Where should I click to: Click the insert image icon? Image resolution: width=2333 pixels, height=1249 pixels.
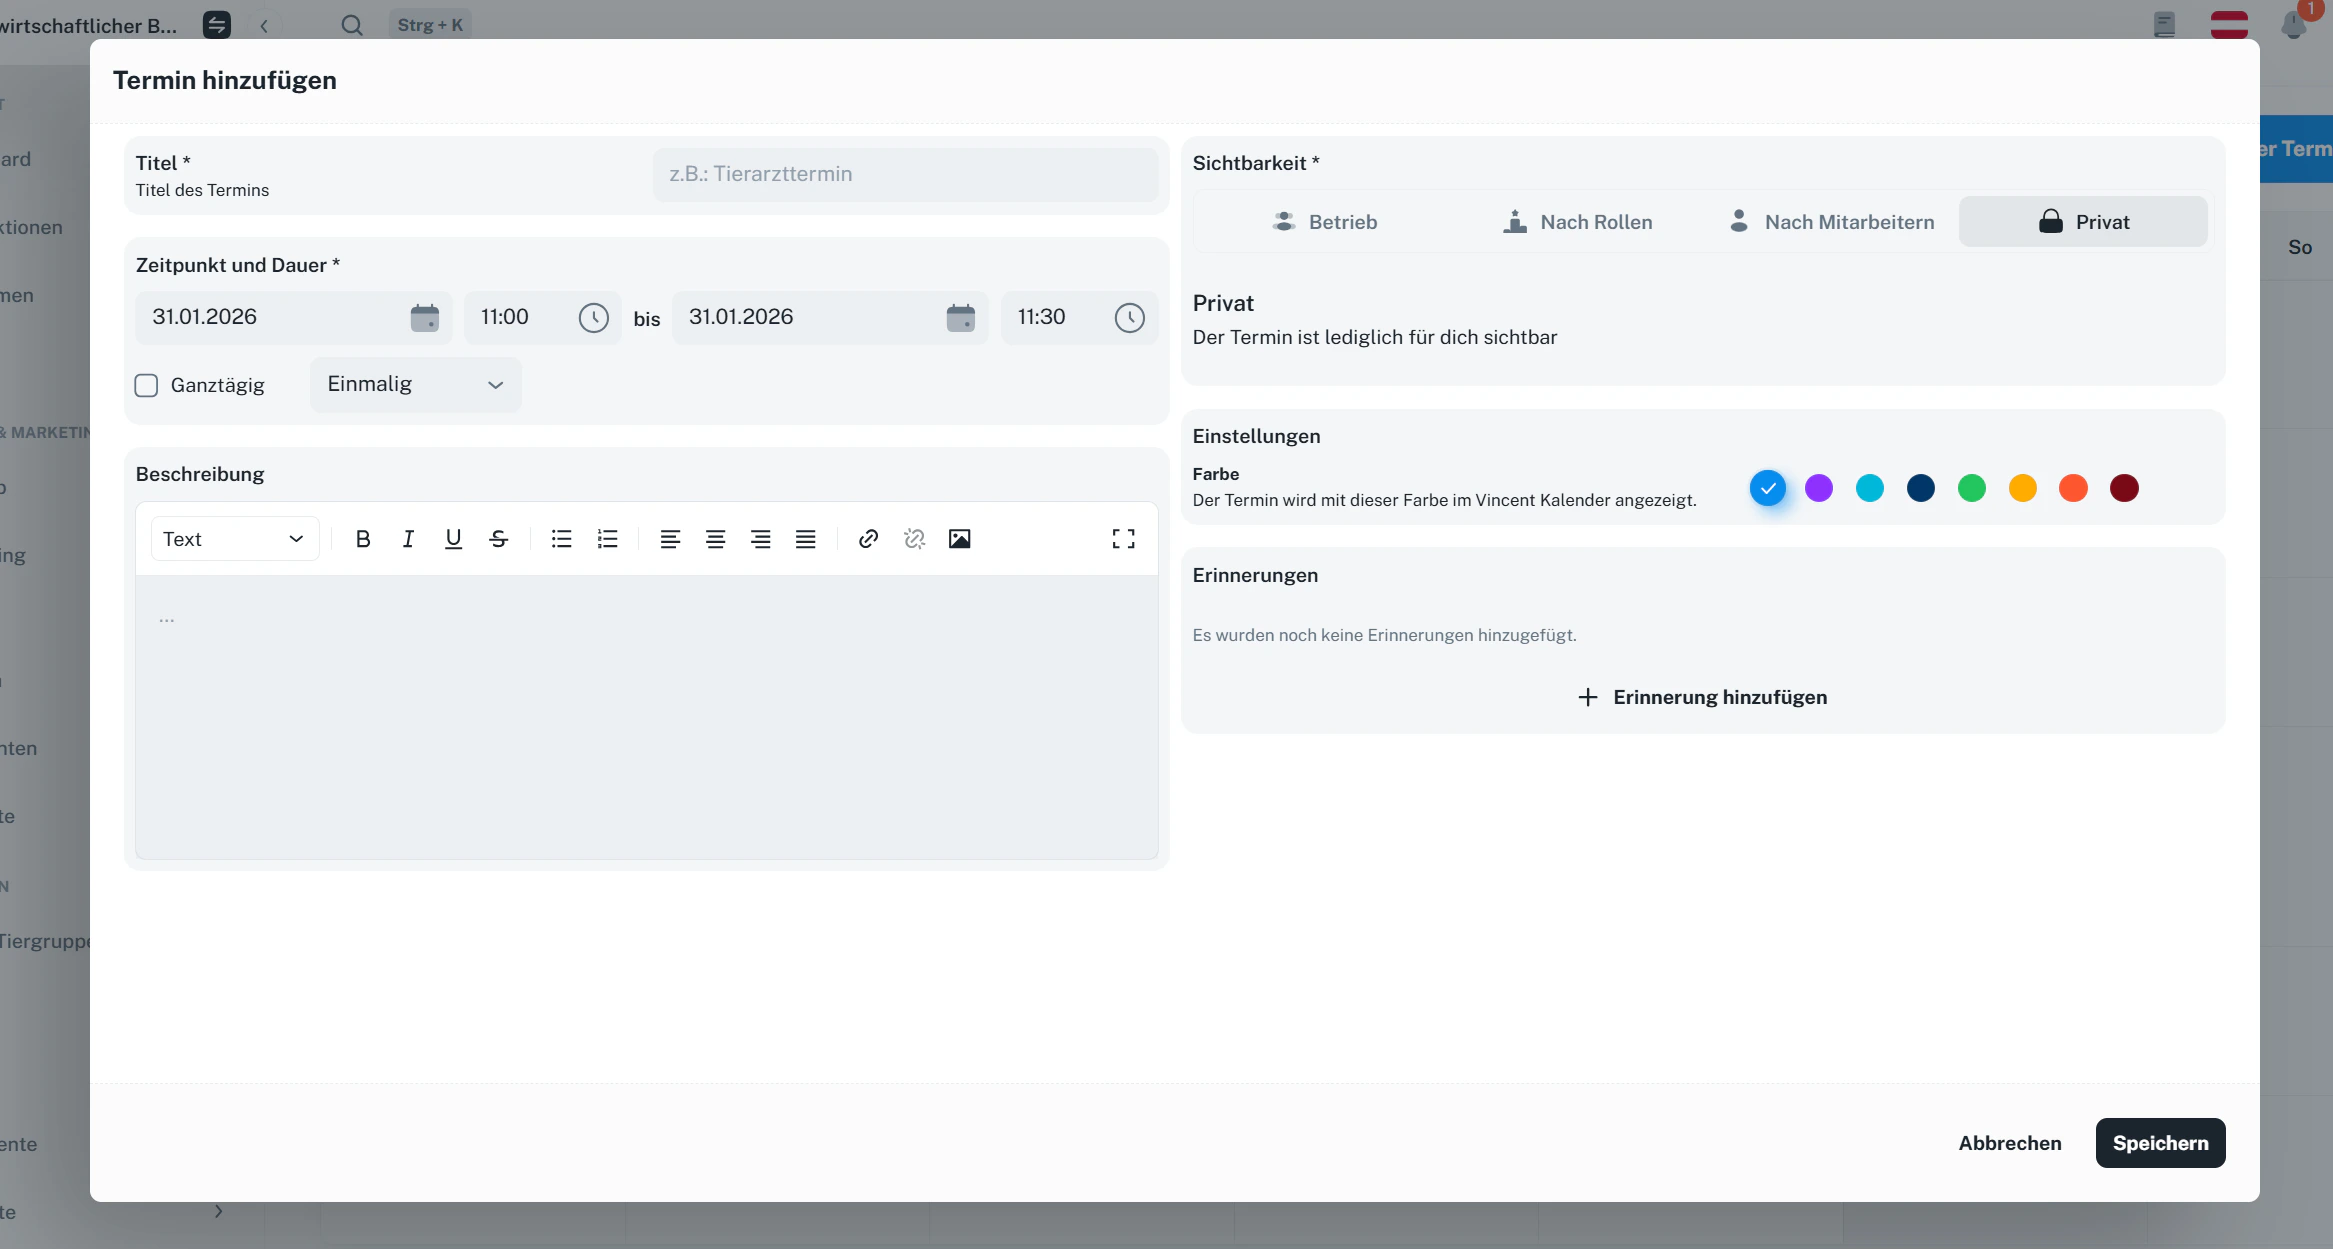(959, 539)
